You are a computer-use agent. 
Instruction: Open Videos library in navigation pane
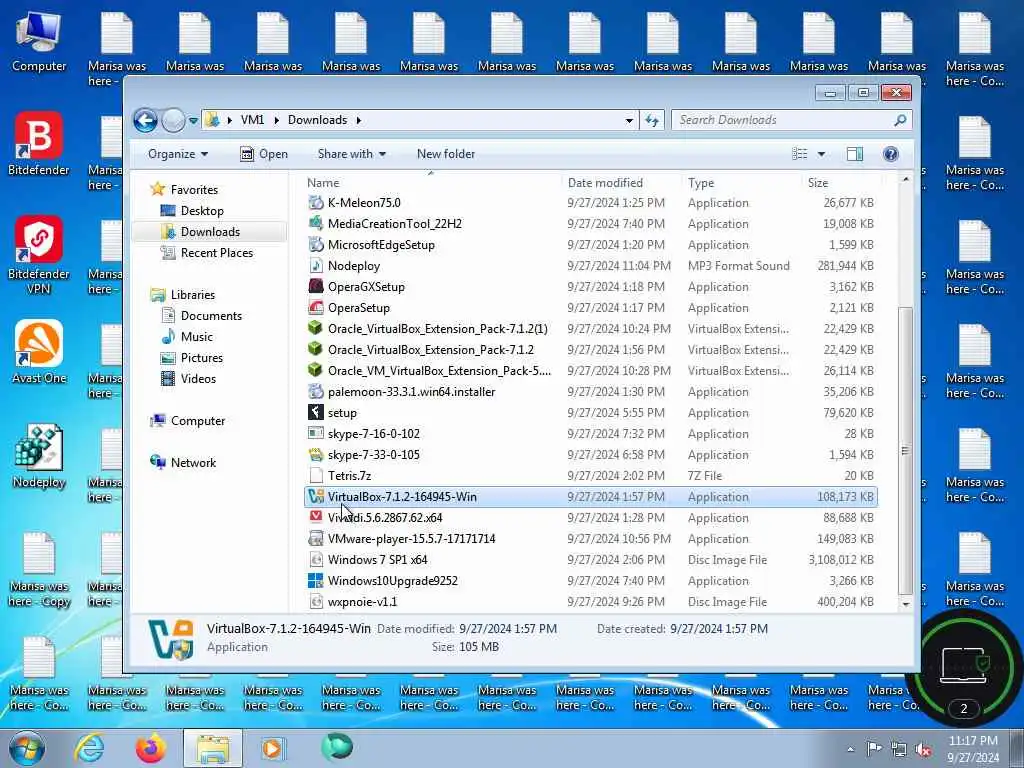(198, 378)
